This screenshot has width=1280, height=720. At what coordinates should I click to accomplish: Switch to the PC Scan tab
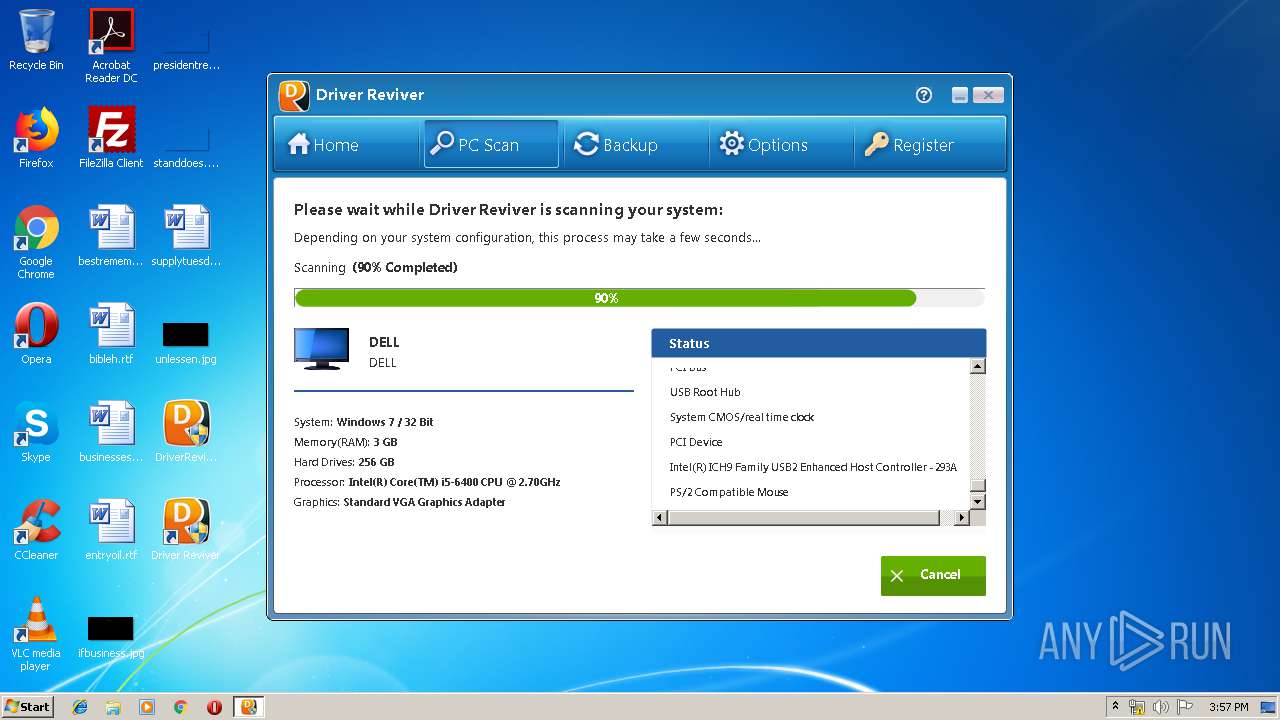pyautogui.click(x=491, y=145)
